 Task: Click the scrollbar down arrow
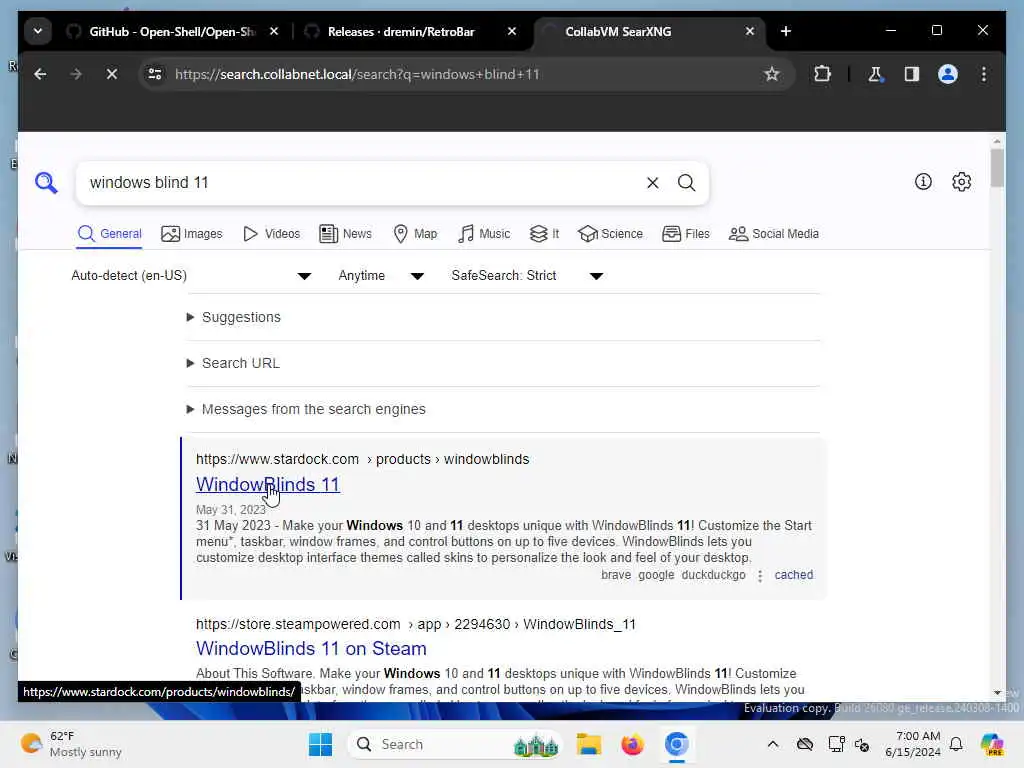point(997,692)
